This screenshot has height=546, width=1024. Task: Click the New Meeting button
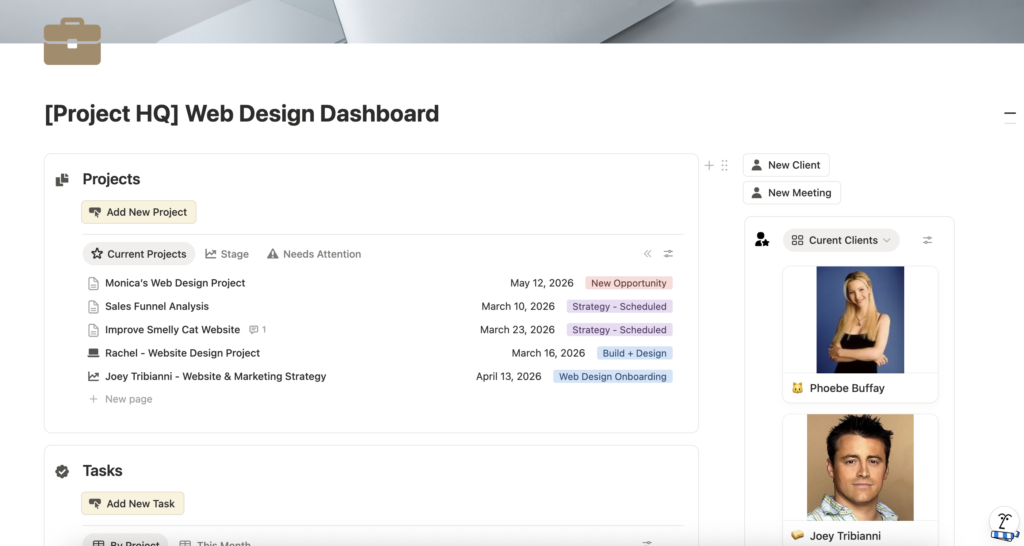792,193
